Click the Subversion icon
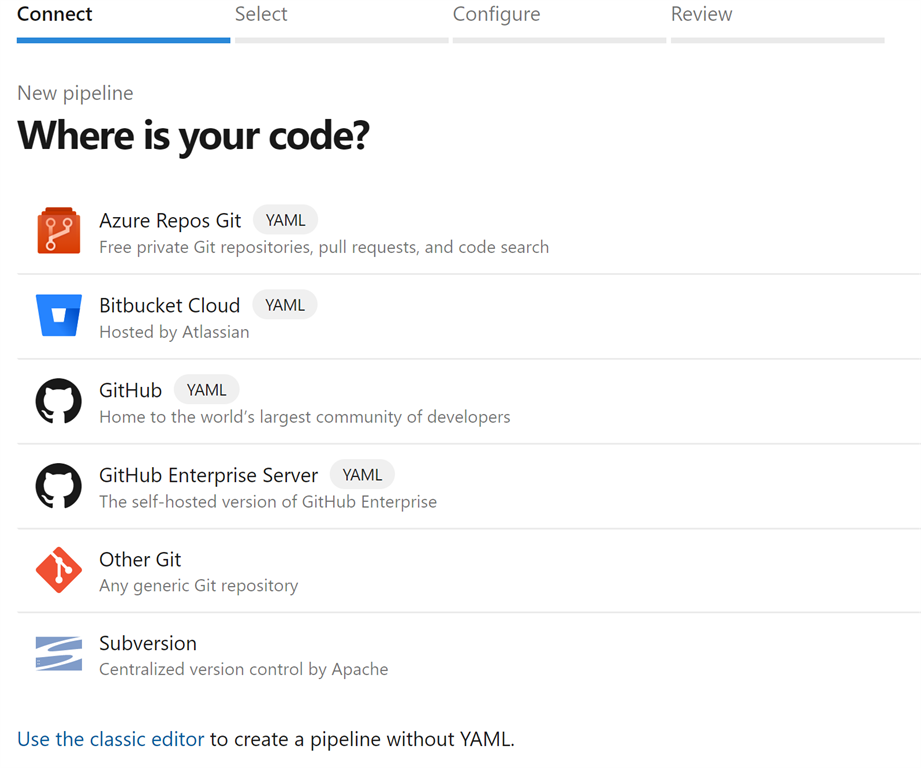 (x=58, y=653)
